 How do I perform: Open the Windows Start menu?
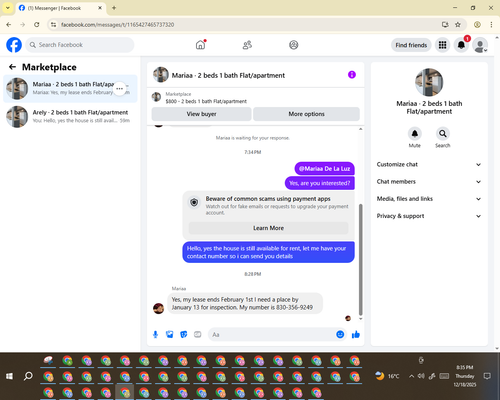coord(9,376)
